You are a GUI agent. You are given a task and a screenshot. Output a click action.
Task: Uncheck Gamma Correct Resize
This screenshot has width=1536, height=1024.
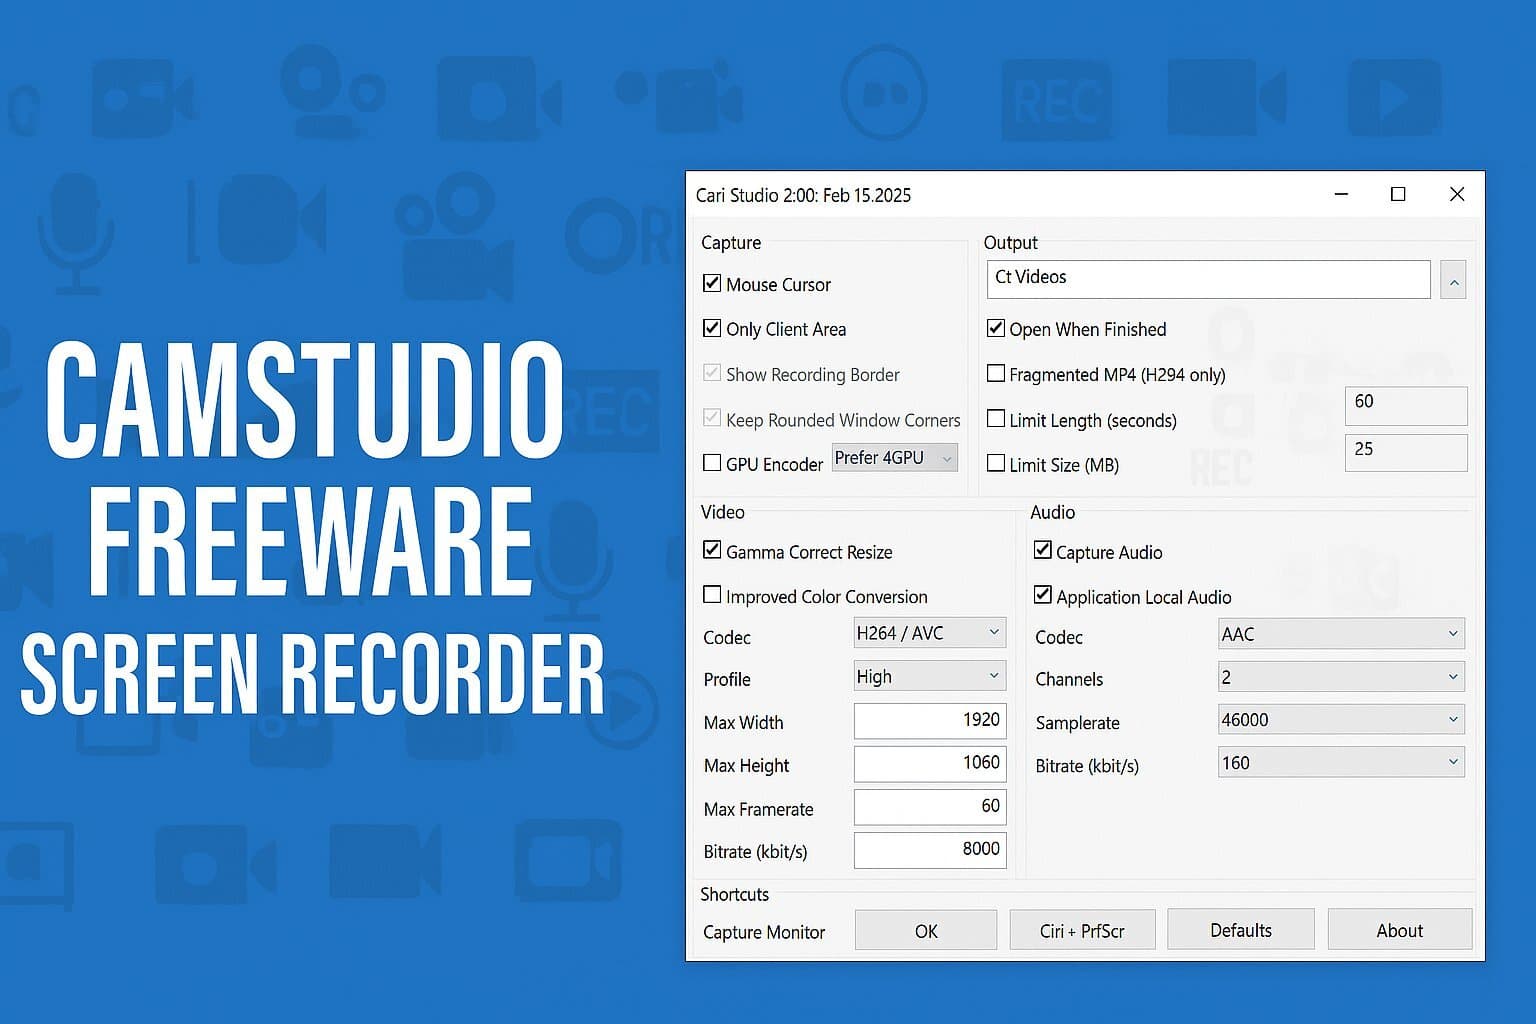click(x=712, y=550)
